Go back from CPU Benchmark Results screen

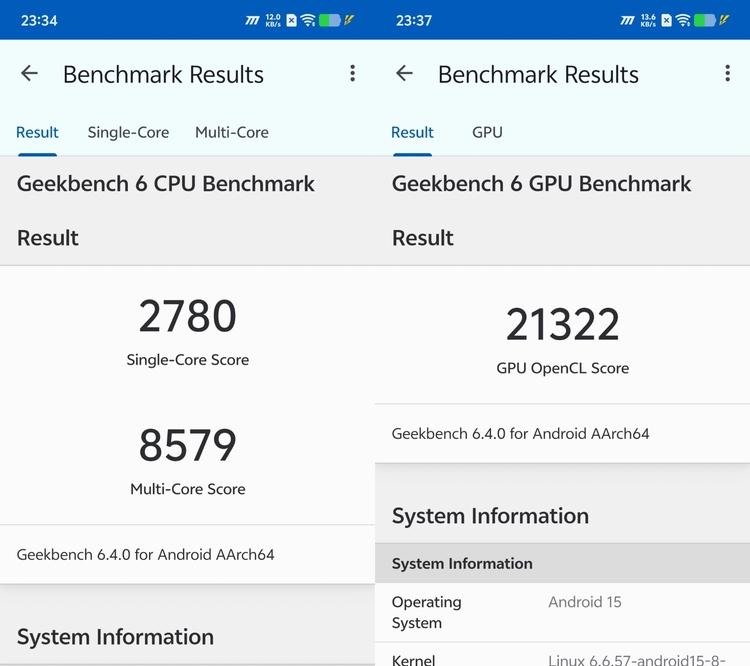[29, 73]
